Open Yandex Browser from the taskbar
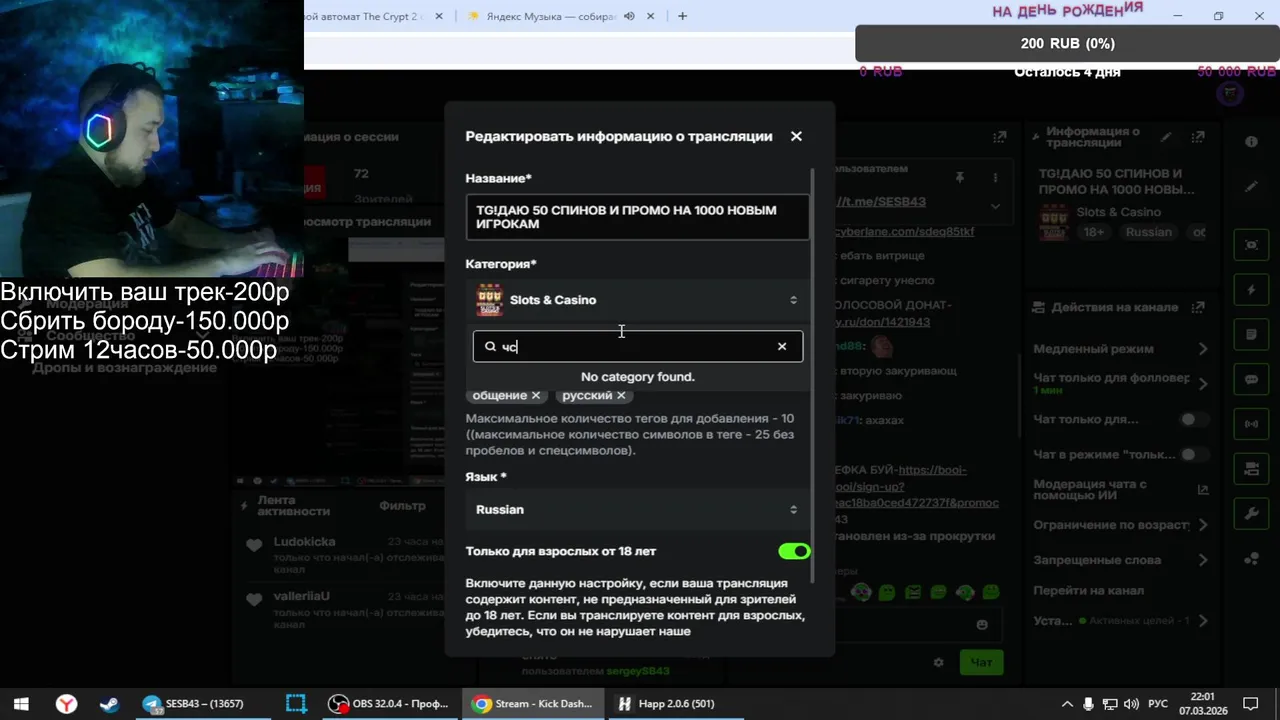Screen dimensions: 1280x720 point(66,704)
